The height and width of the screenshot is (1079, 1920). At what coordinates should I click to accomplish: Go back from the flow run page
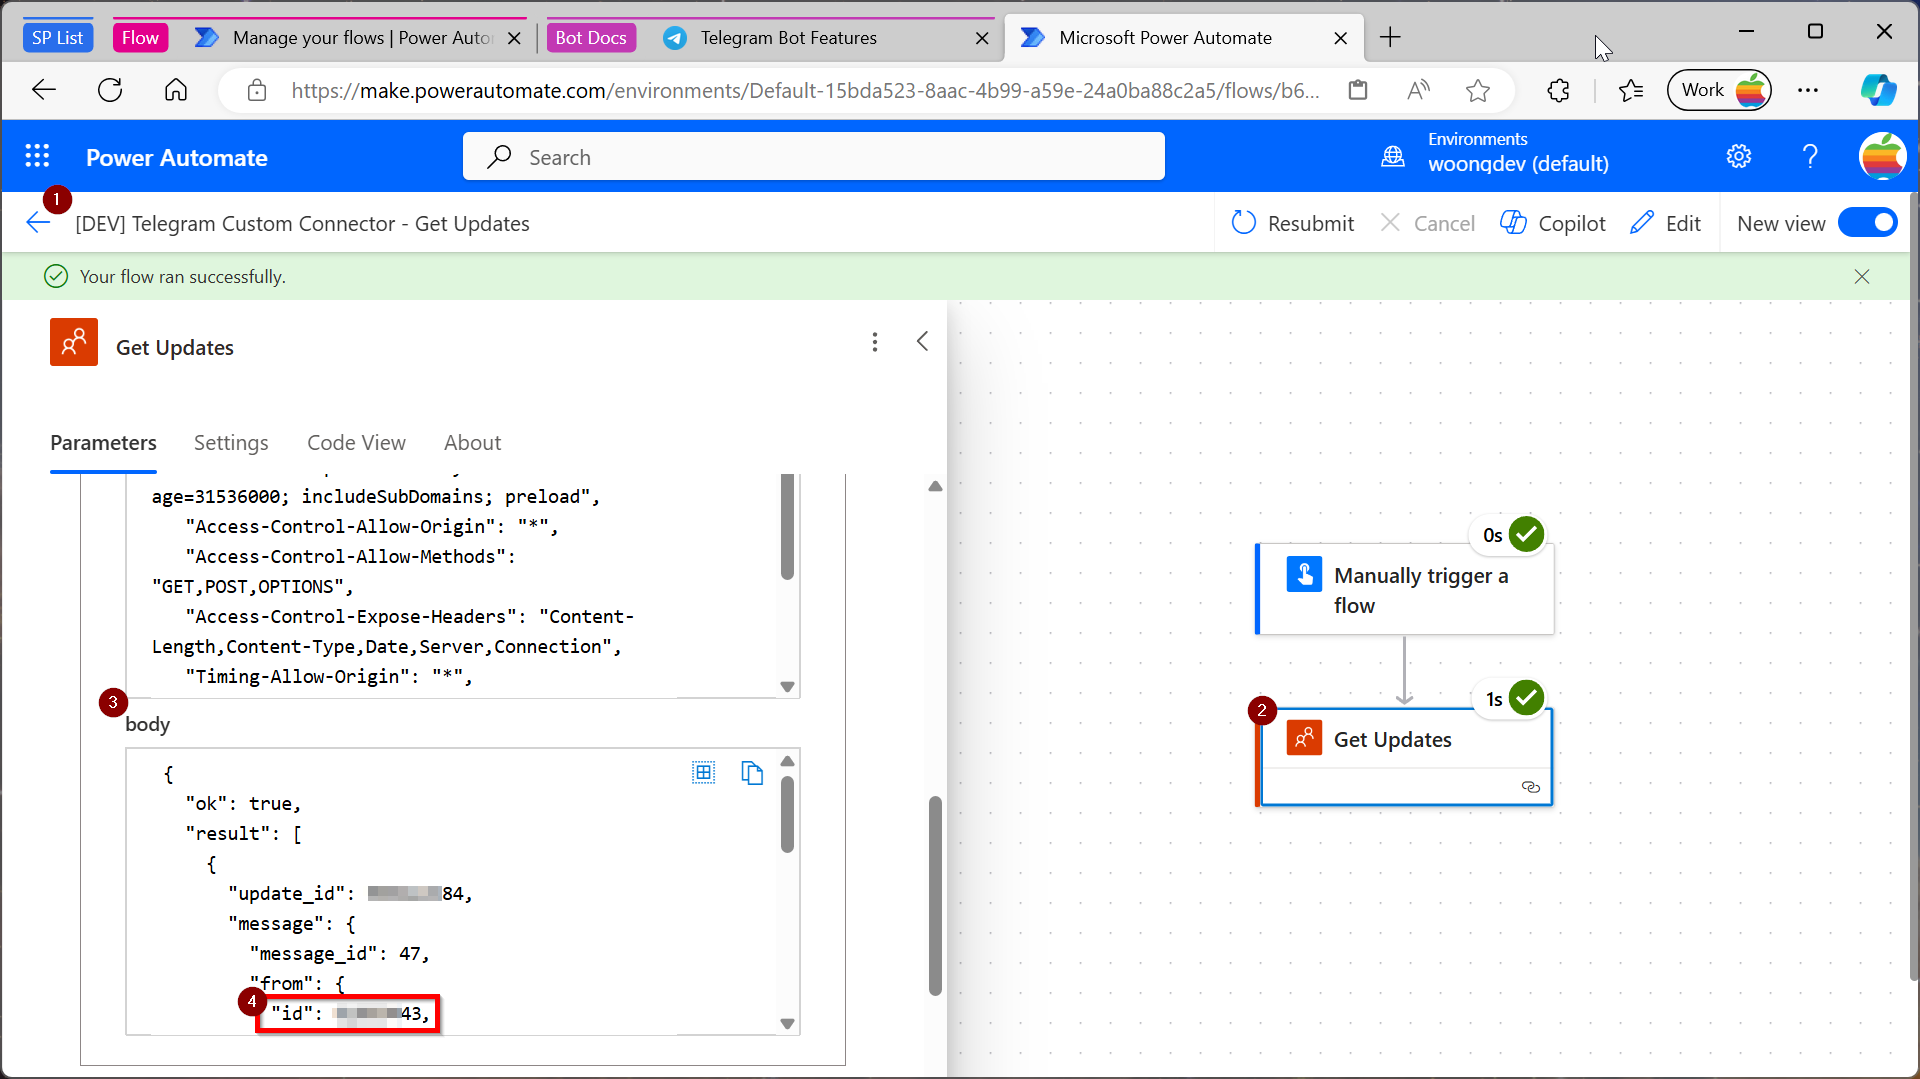pyautogui.click(x=38, y=223)
